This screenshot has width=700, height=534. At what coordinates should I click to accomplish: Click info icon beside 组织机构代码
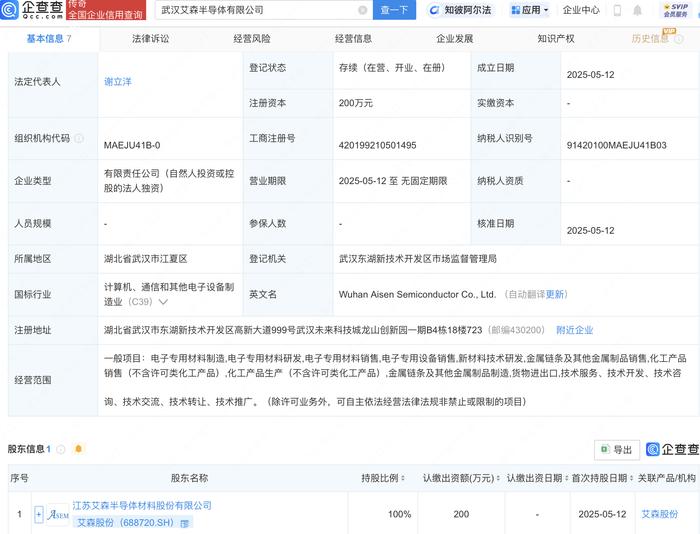[79, 138]
